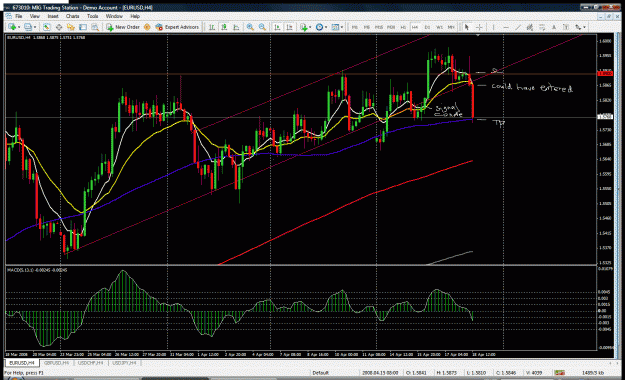Switch to the USDCHF,H4 chart tab
Screen dimensions: 625x380
point(90,363)
